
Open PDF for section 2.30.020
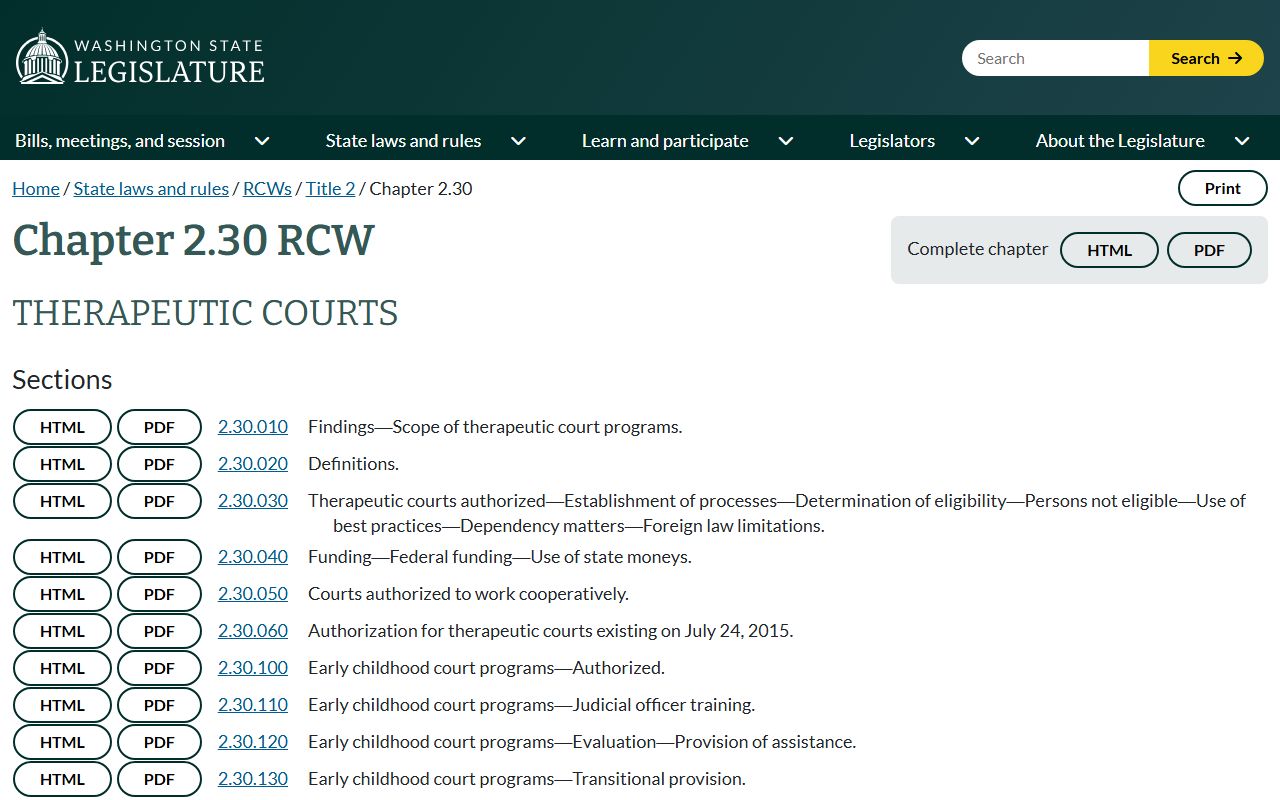point(159,464)
